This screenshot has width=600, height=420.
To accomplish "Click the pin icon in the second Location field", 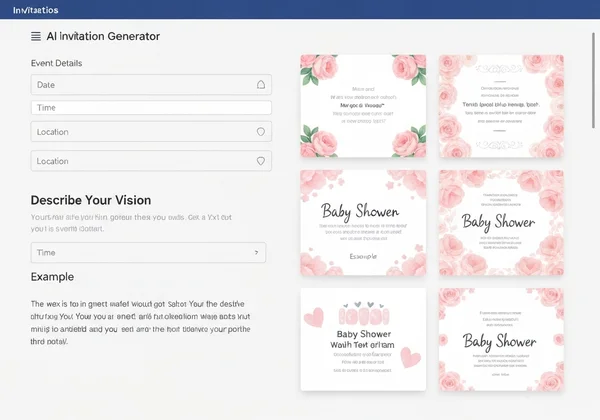I will point(261,161).
